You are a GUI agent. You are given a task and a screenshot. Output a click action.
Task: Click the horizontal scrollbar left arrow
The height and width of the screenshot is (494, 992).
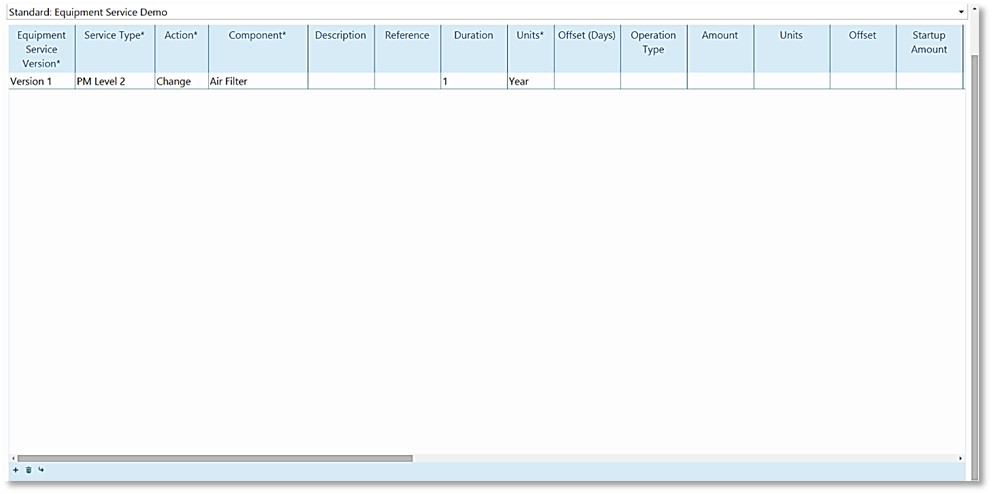[13, 458]
